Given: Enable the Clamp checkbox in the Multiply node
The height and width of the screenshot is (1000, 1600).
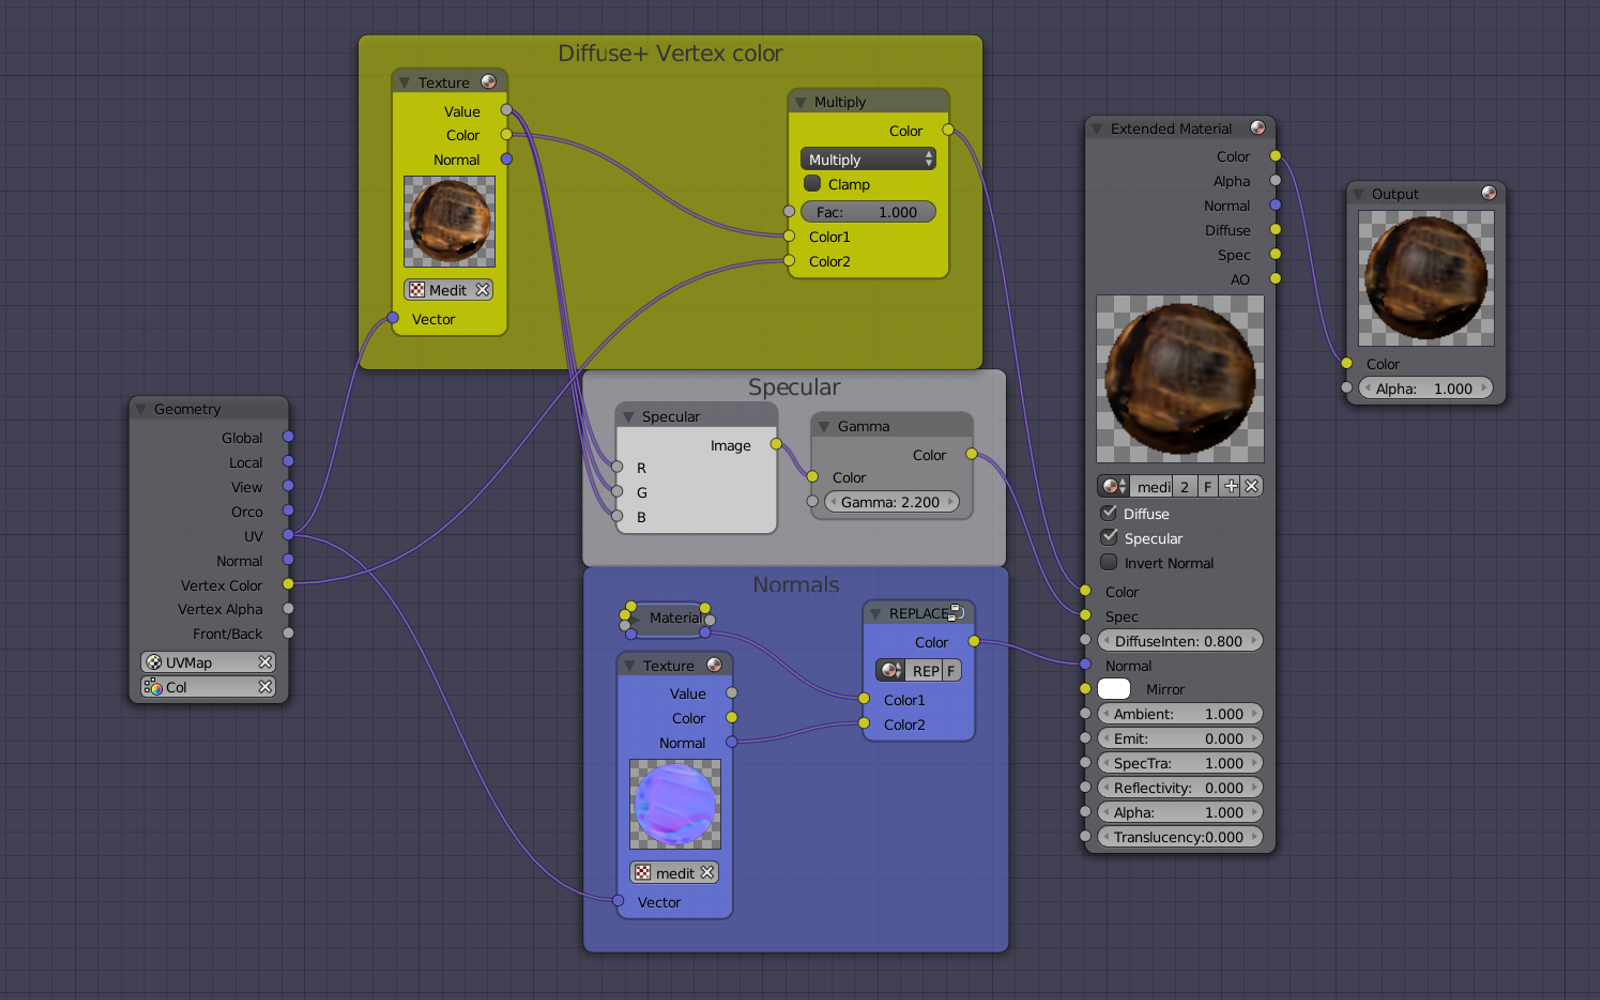Looking at the screenshot, I should coord(813,184).
